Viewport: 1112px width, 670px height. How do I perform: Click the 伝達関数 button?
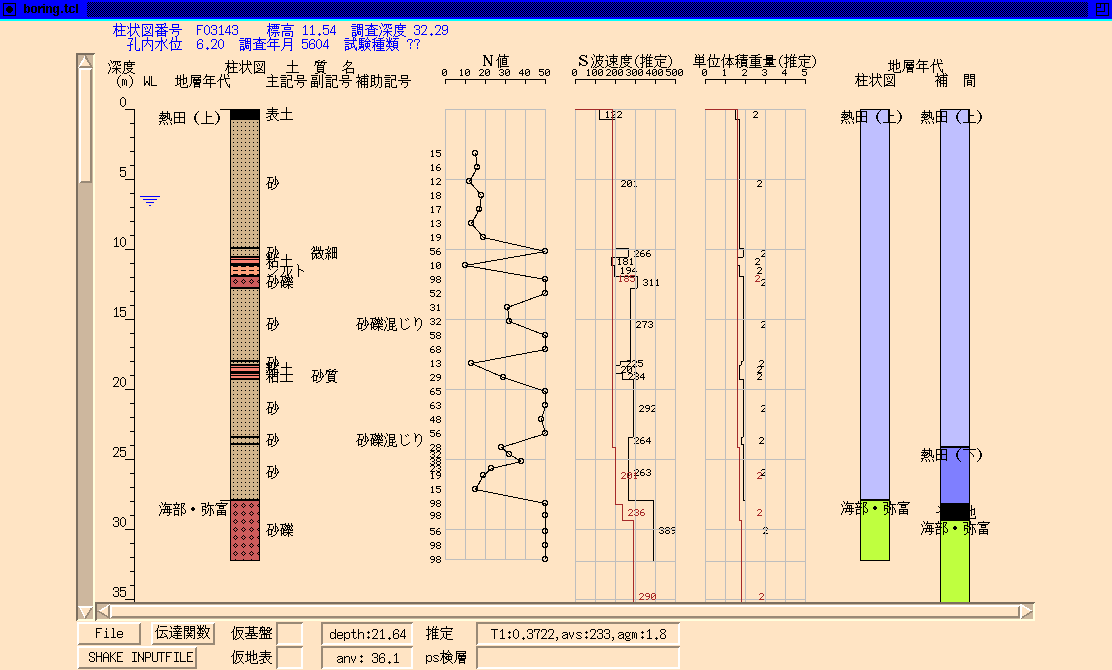click(x=183, y=633)
